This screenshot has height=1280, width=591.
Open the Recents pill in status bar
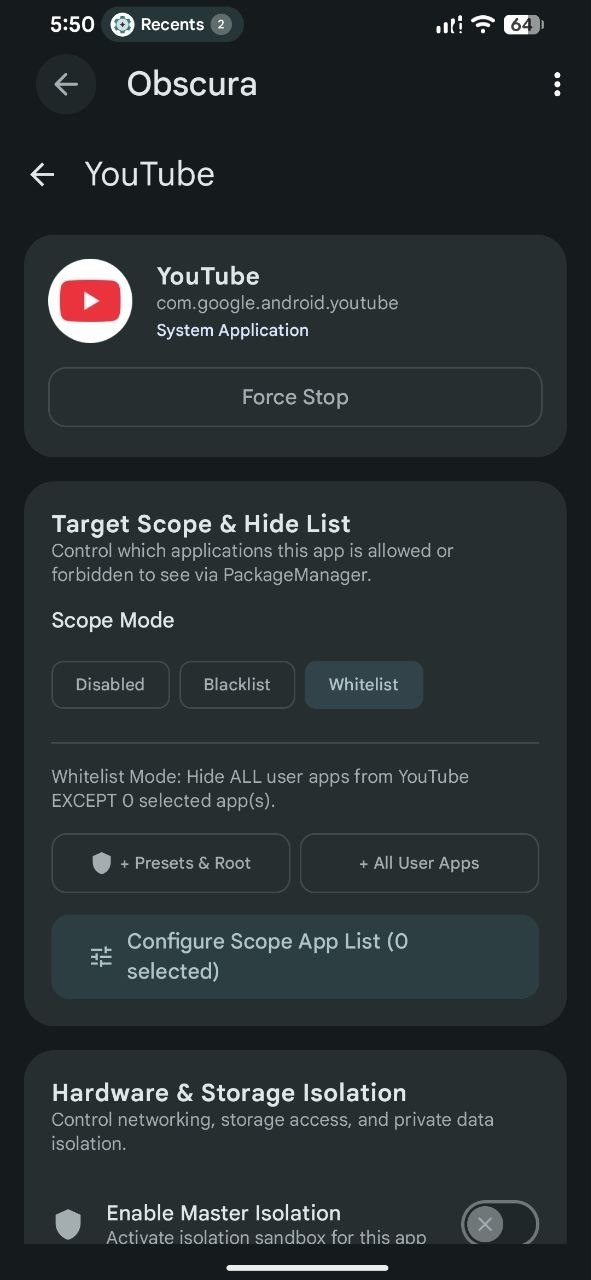click(172, 25)
